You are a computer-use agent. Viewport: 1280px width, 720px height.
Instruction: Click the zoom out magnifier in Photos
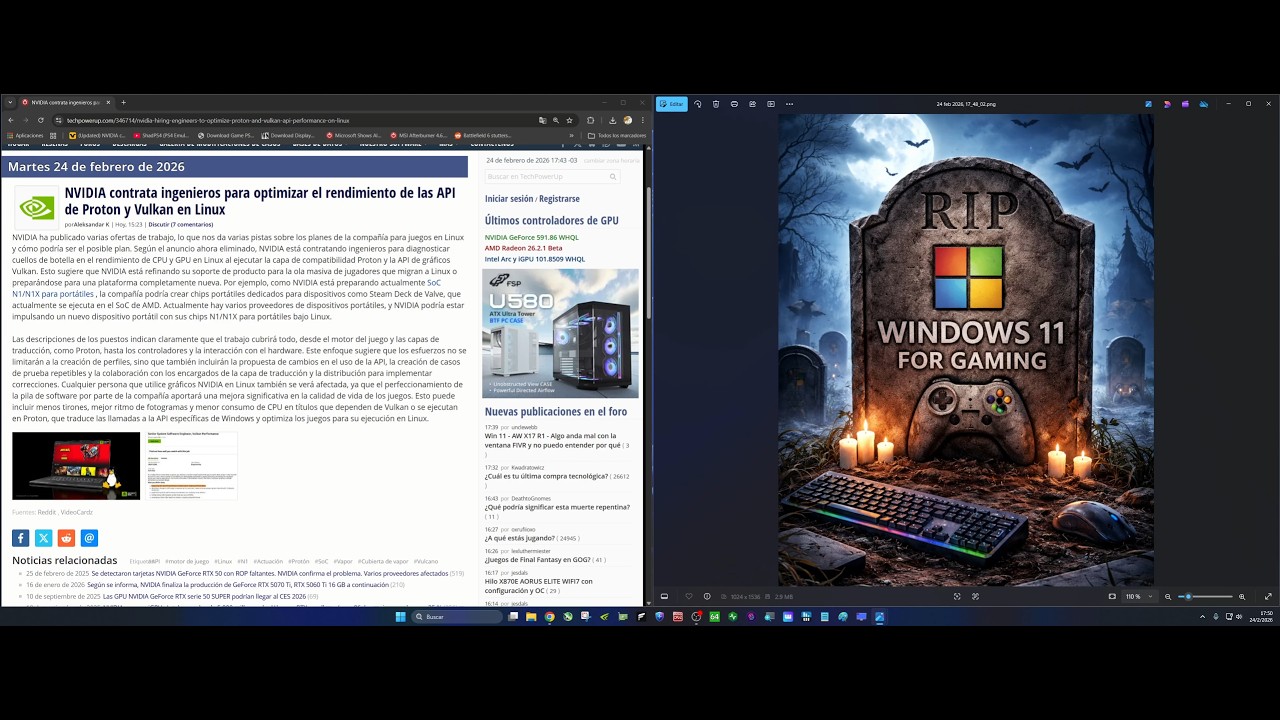coord(1167,597)
